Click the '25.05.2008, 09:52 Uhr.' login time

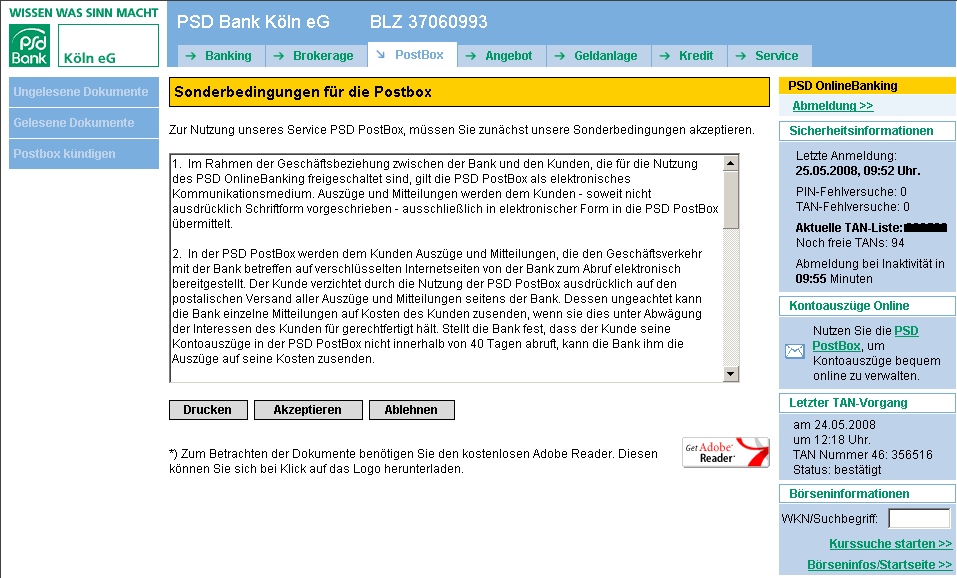point(858,171)
